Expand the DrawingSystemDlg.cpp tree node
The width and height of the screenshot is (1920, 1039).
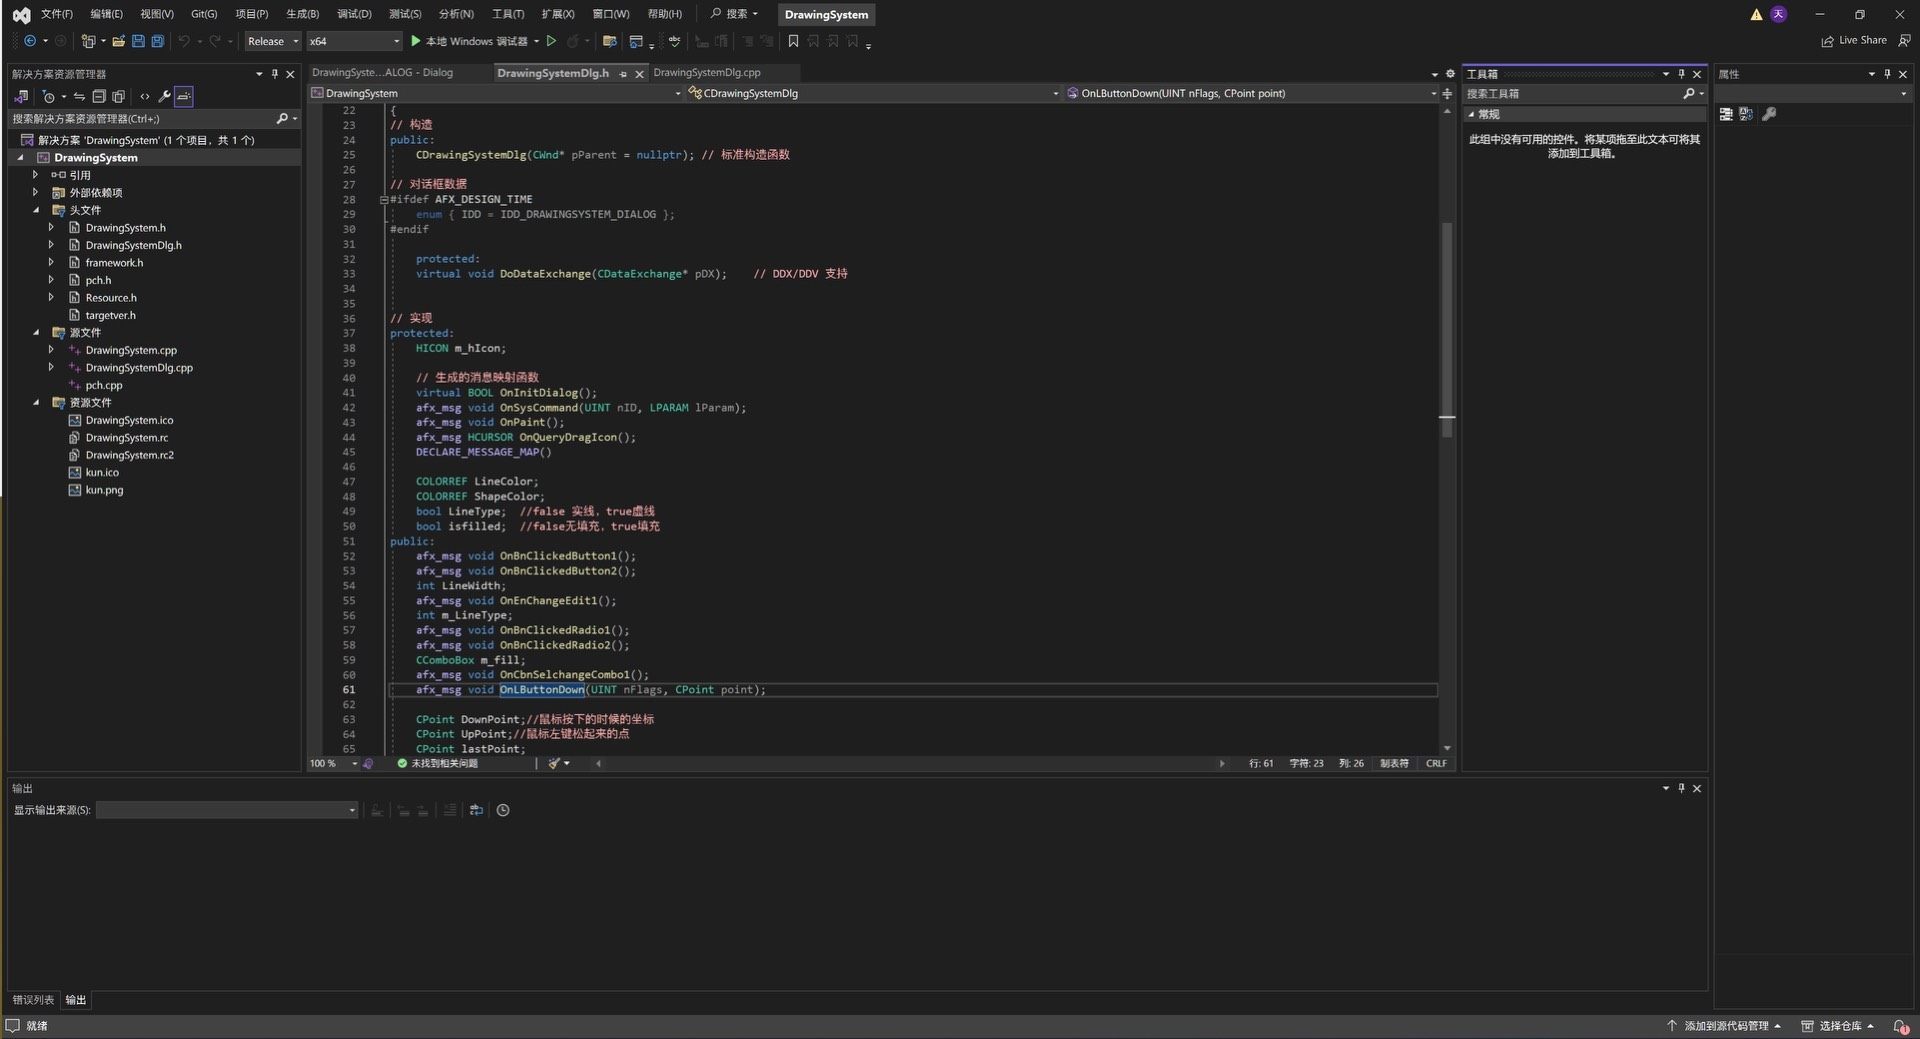coord(51,367)
